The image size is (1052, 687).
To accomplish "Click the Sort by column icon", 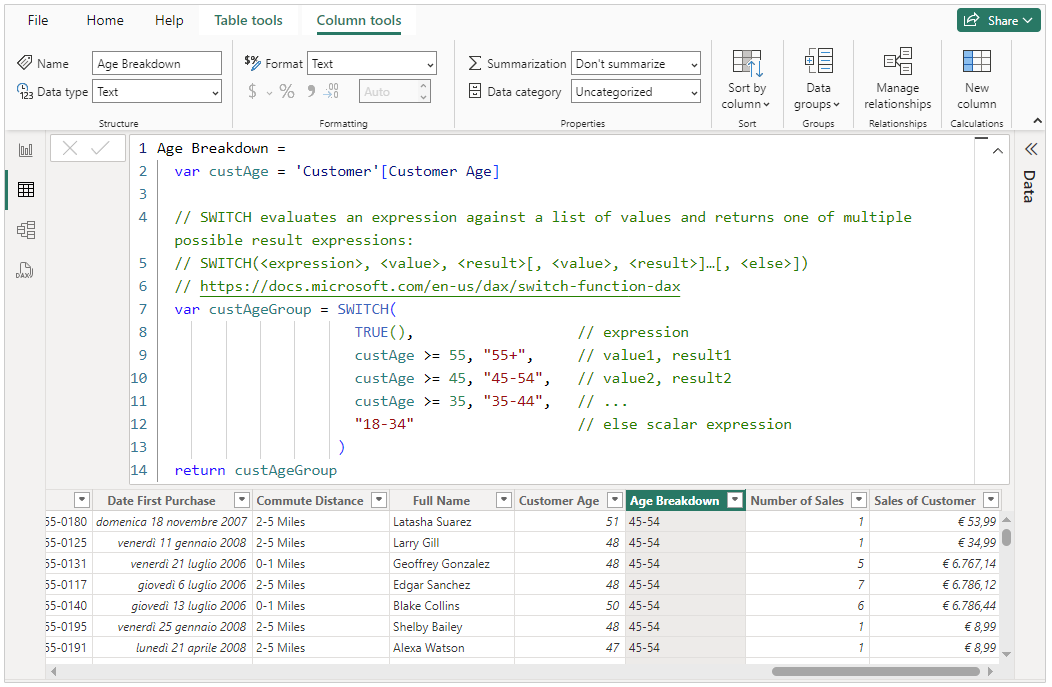I will coord(747,63).
